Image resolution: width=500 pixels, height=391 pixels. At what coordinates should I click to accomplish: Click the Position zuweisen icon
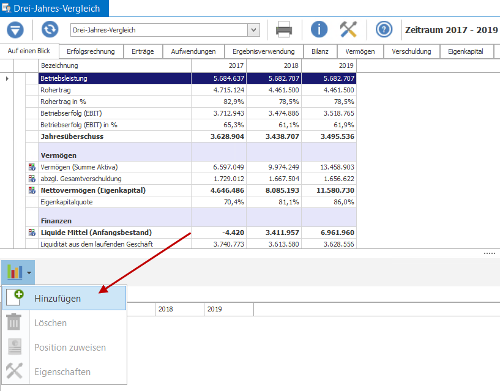click(x=15, y=347)
